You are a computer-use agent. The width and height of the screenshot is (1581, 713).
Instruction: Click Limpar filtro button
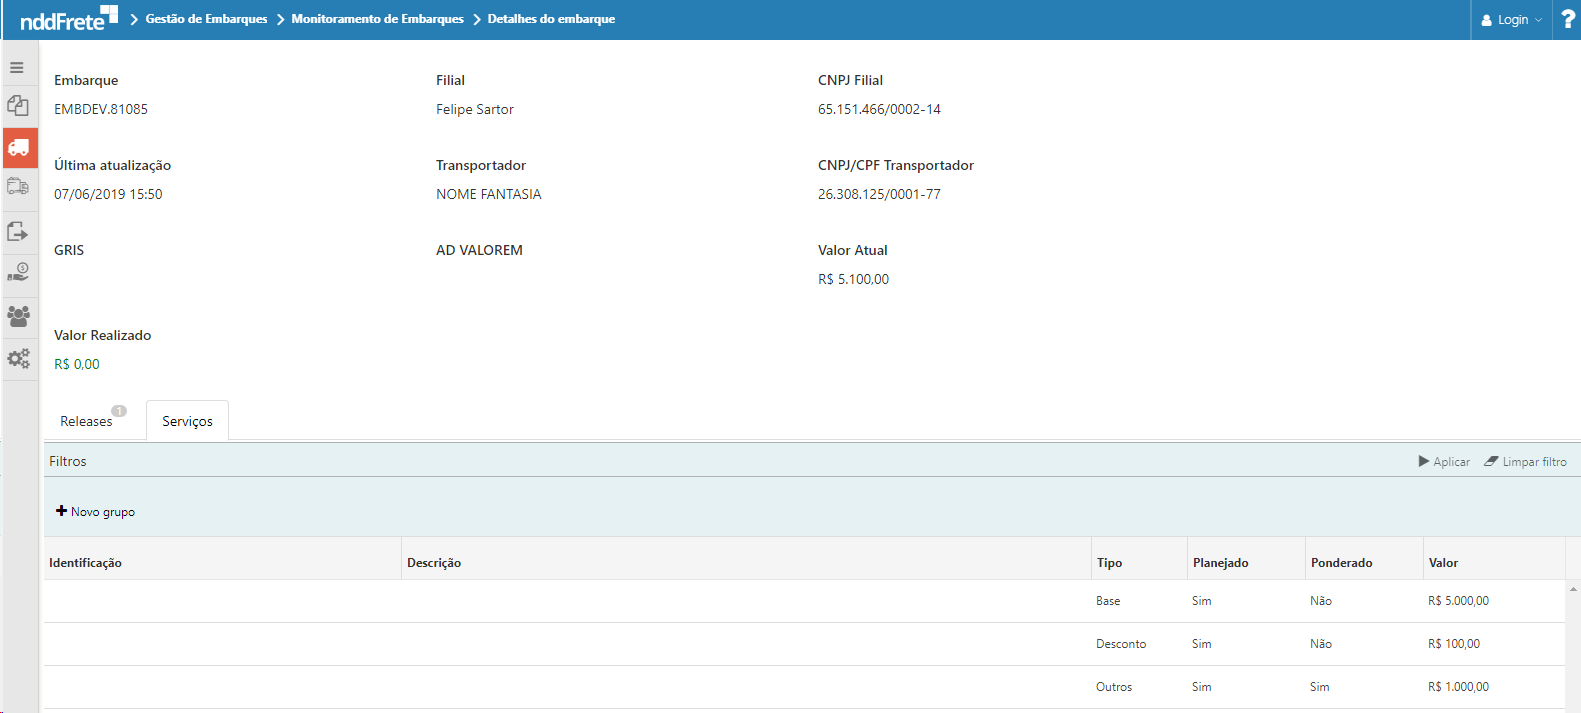click(1525, 462)
